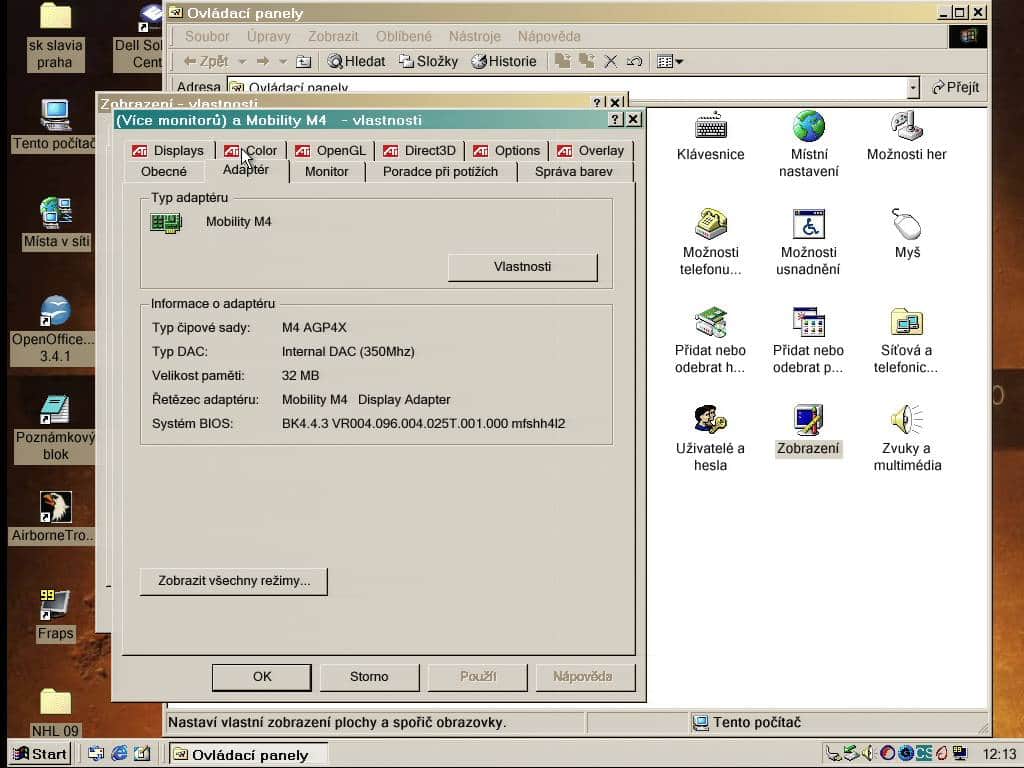Open the Nástroje menu

(x=474, y=37)
